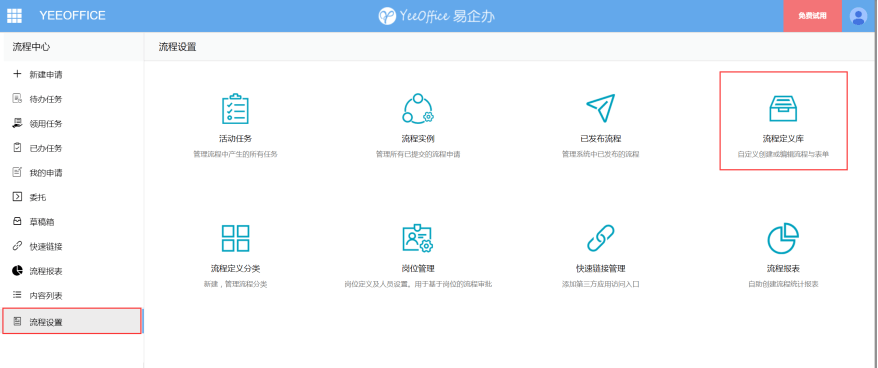The width and height of the screenshot is (878, 368).
Task: Open the 活动任务 tile label
Action: [x=235, y=138]
